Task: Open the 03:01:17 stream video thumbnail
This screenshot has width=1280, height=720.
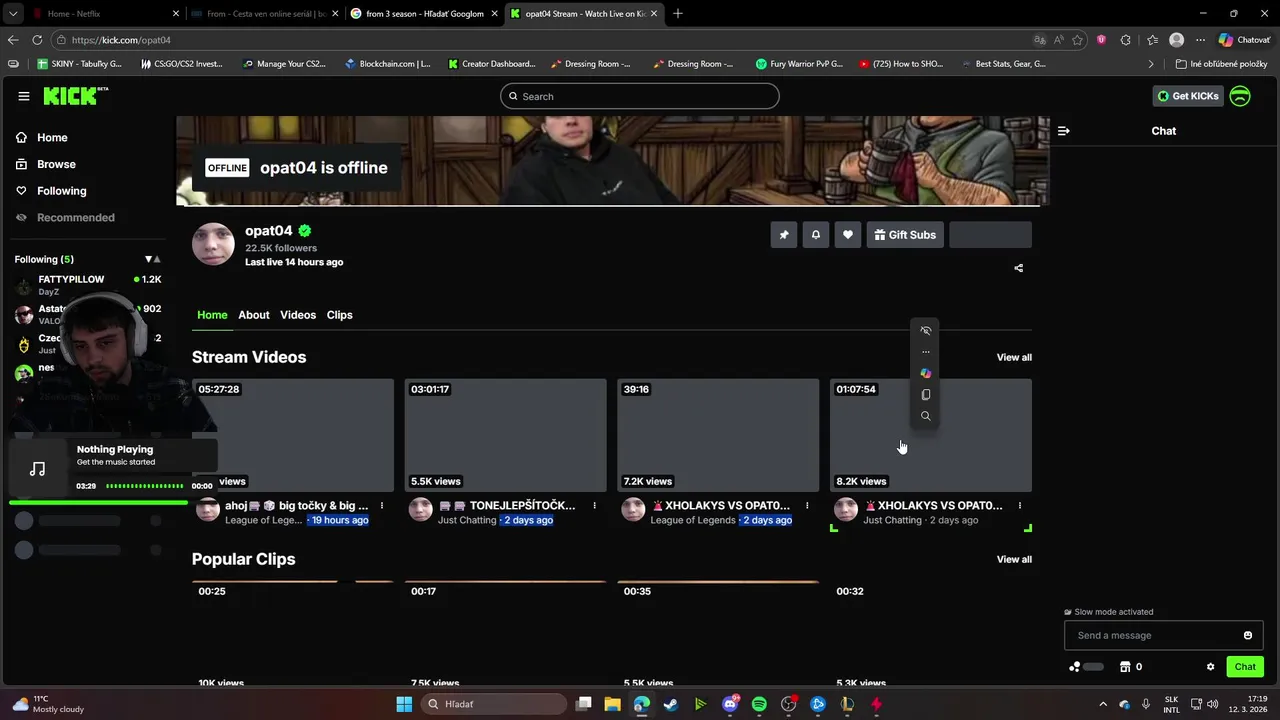Action: (x=505, y=435)
